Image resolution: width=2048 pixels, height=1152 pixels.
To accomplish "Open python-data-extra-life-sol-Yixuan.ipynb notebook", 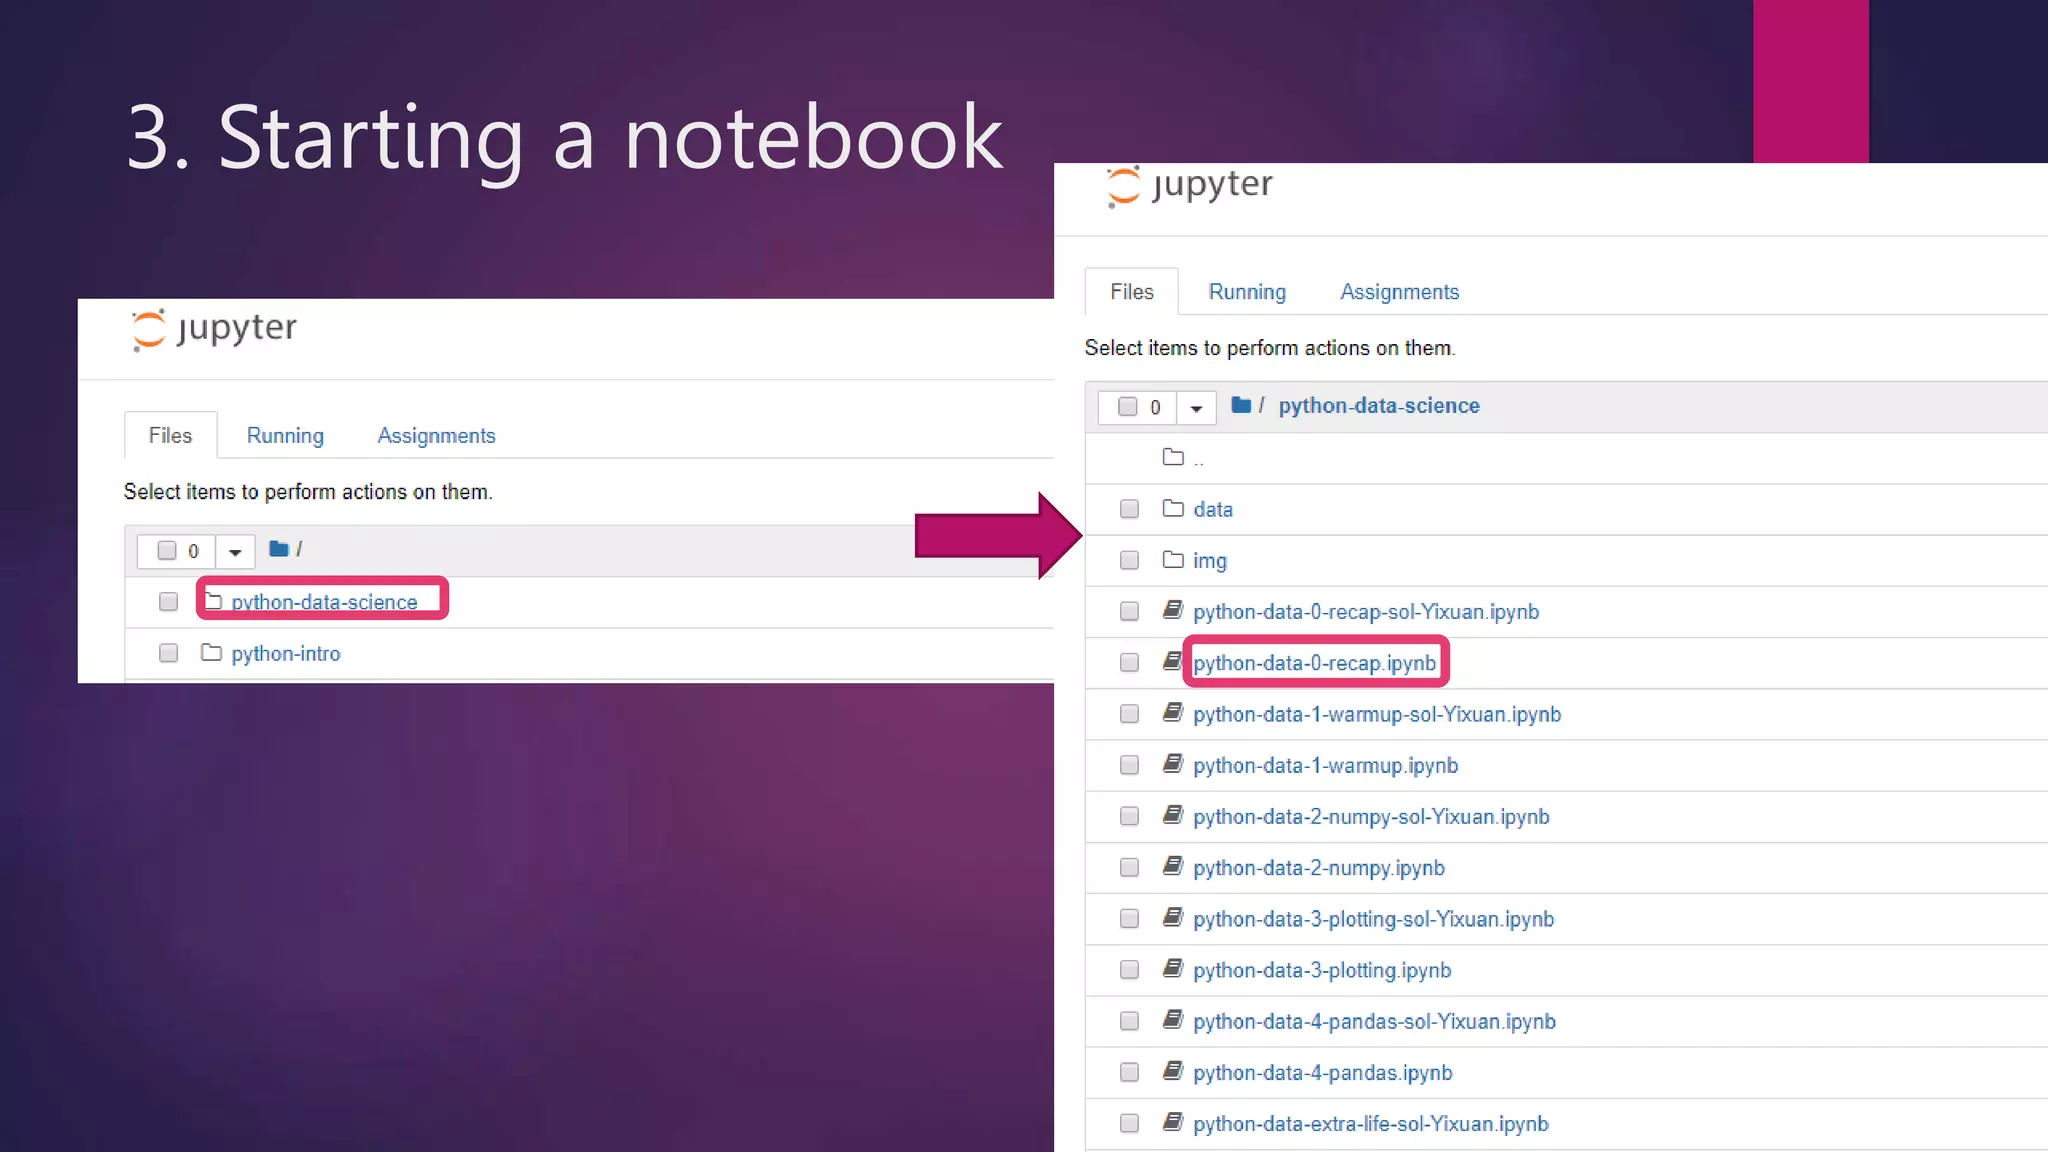I will tap(1370, 1124).
